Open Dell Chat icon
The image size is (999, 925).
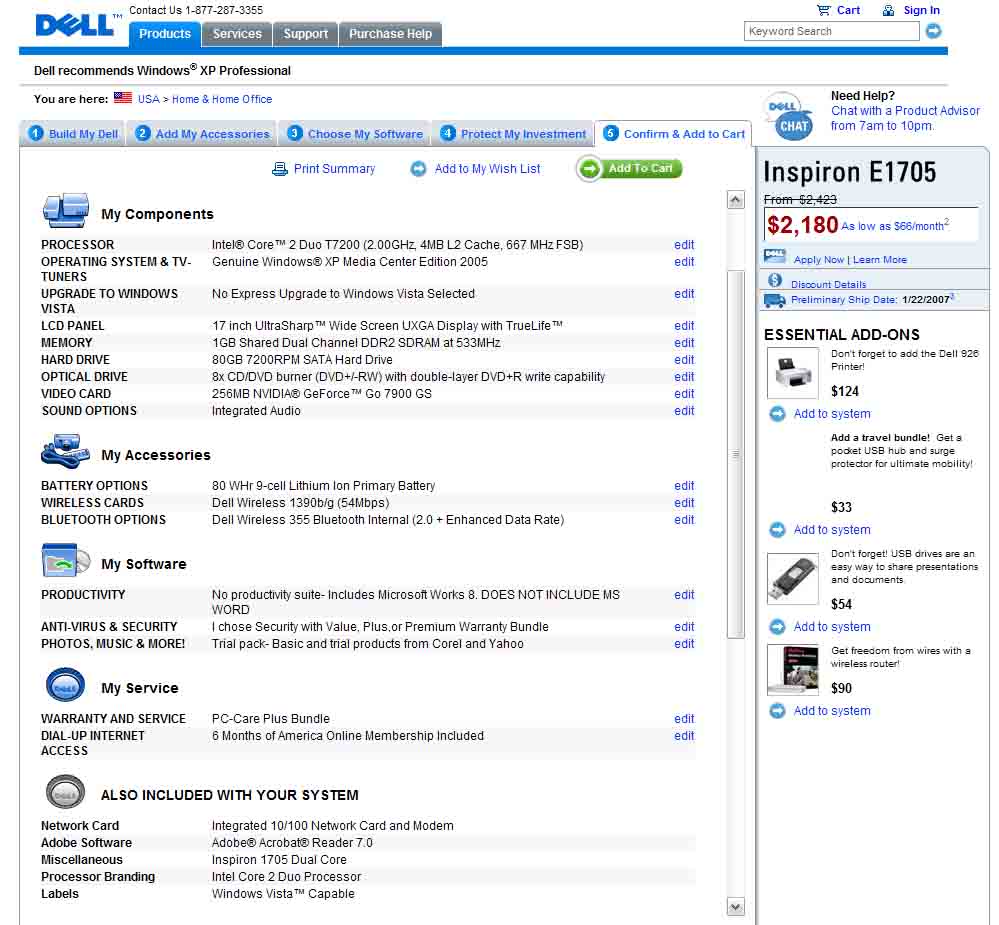point(790,117)
